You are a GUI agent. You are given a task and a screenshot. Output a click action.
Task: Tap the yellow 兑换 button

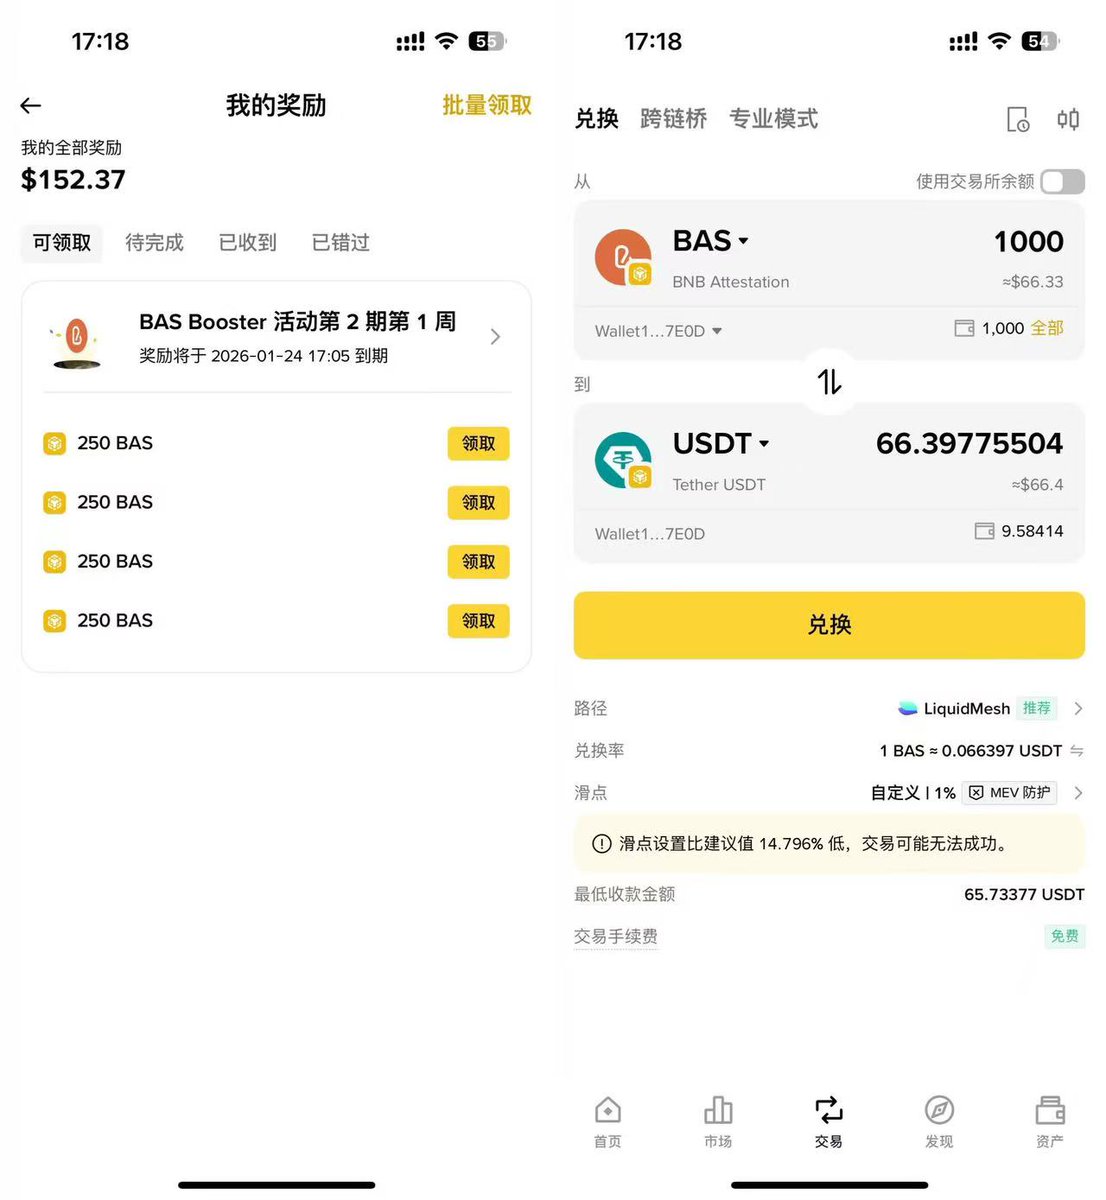[829, 625]
